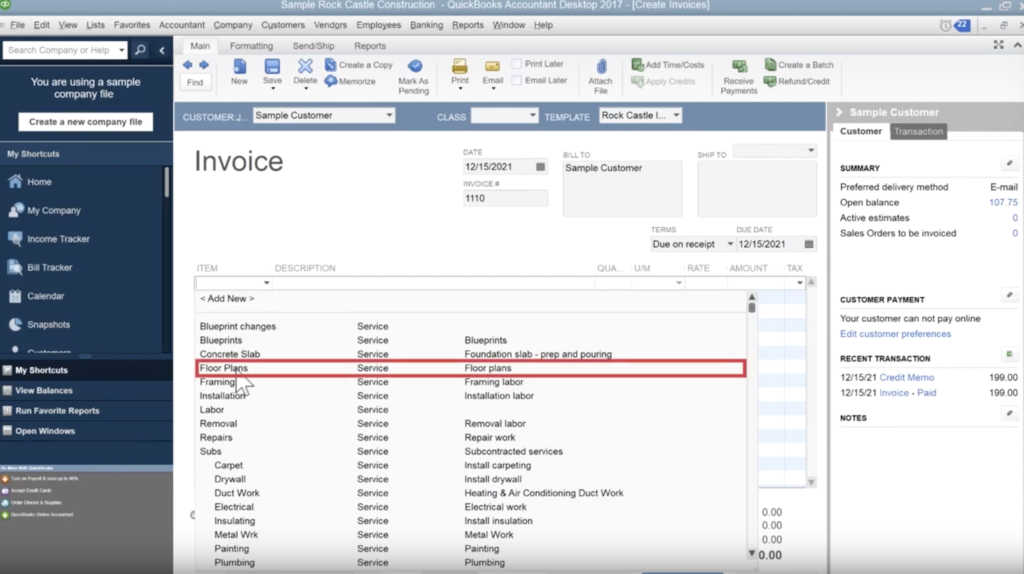Viewport: 1024px width, 574px height.
Task: Open Credit Memo transaction link
Action: [906, 377]
